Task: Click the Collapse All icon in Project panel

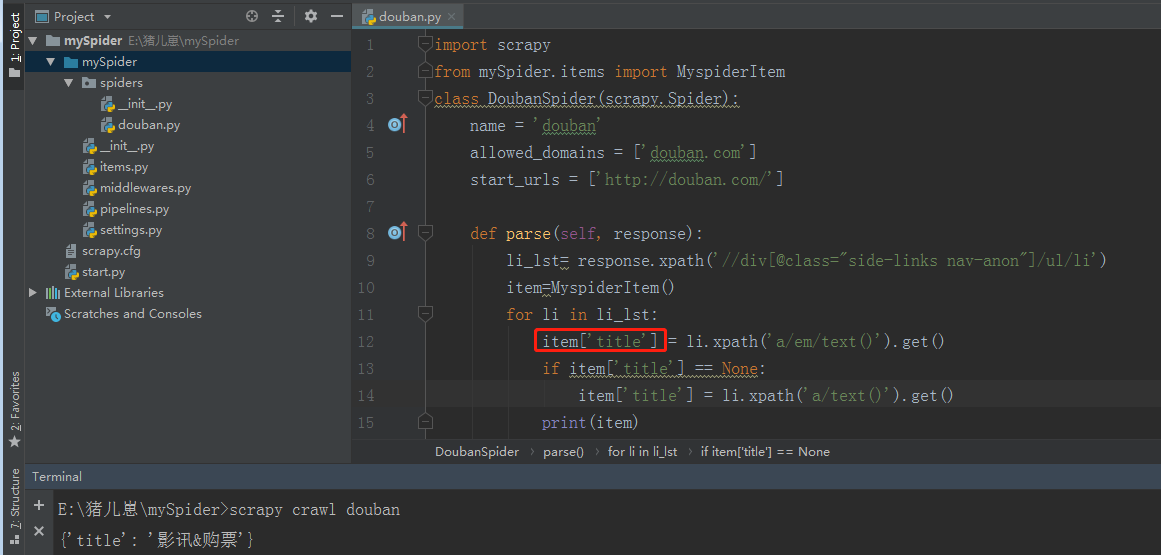Action: [278, 16]
